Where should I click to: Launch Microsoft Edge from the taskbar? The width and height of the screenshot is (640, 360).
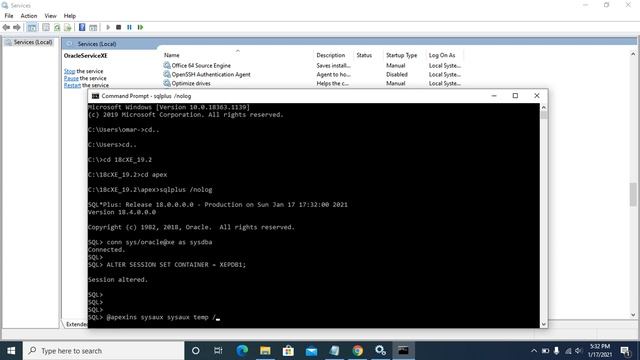[242, 351]
